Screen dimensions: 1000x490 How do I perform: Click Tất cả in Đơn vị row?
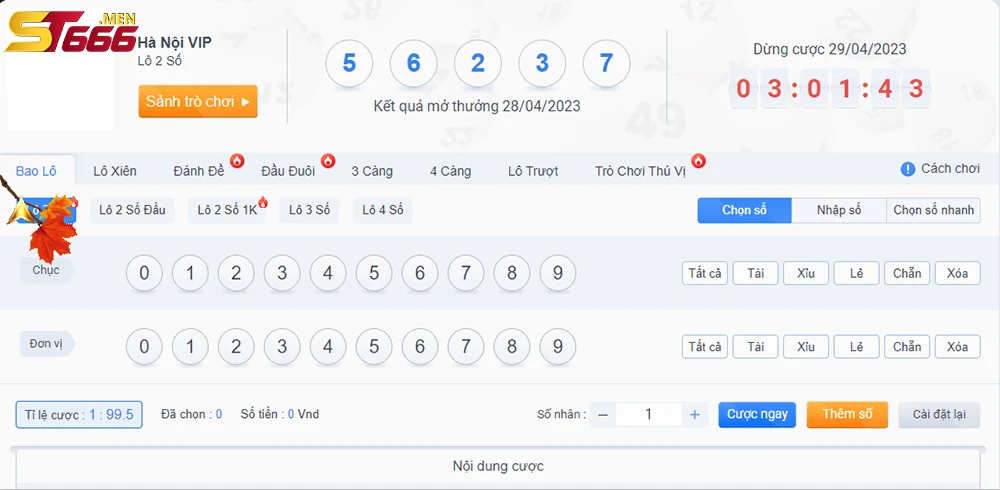[705, 346]
